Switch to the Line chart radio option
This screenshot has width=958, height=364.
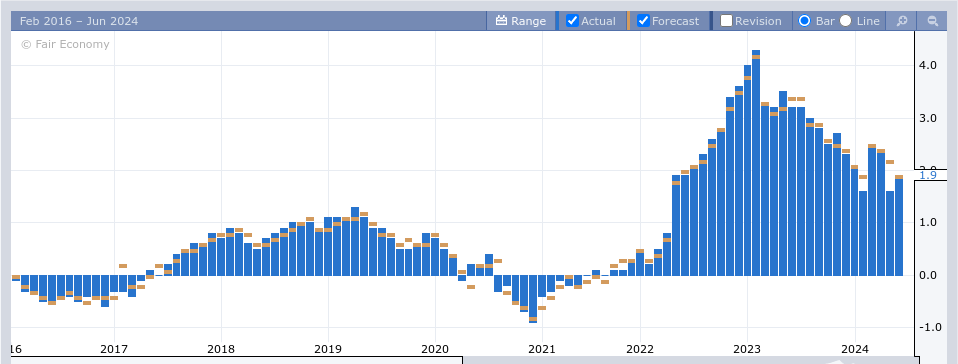[x=846, y=21]
